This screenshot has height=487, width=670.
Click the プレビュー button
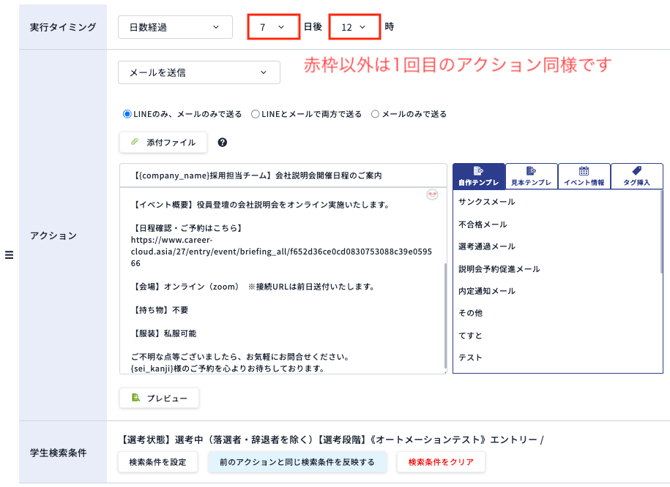(x=159, y=398)
